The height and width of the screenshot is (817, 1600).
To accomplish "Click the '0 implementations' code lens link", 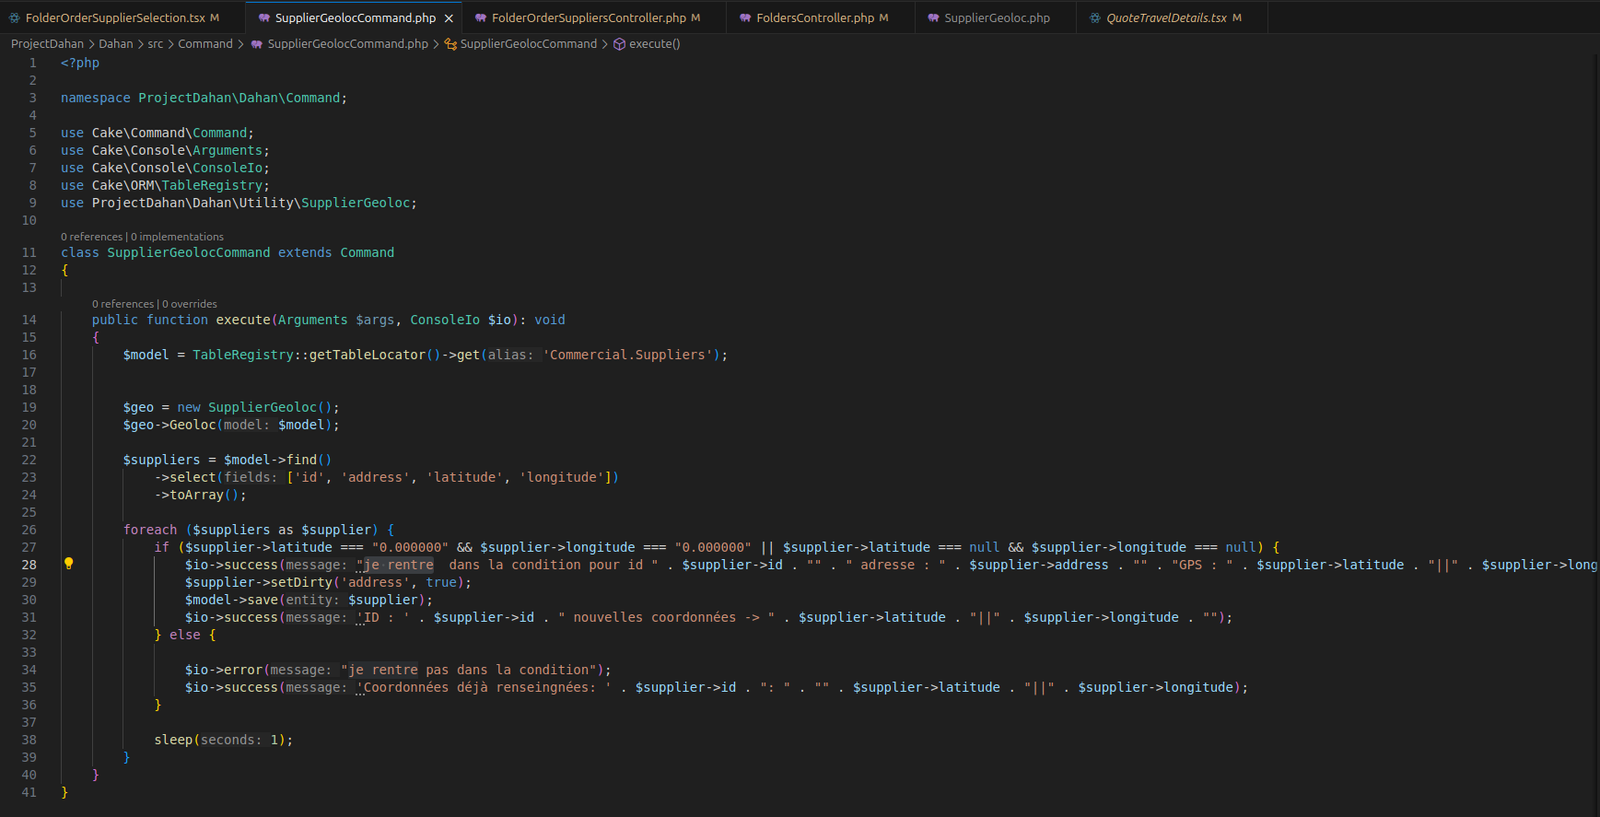I will coord(177,237).
